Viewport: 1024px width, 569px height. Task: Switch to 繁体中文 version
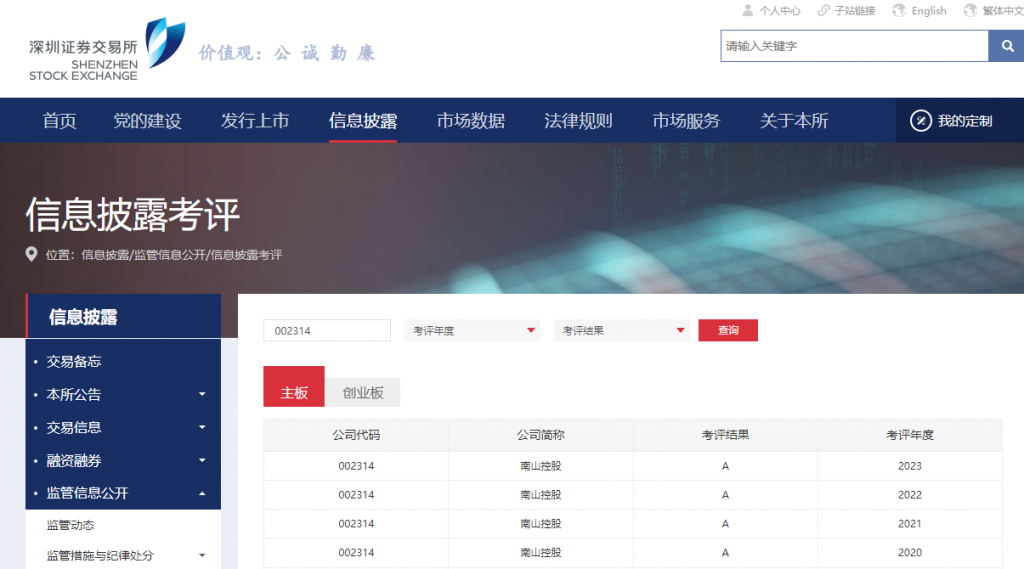992,11
